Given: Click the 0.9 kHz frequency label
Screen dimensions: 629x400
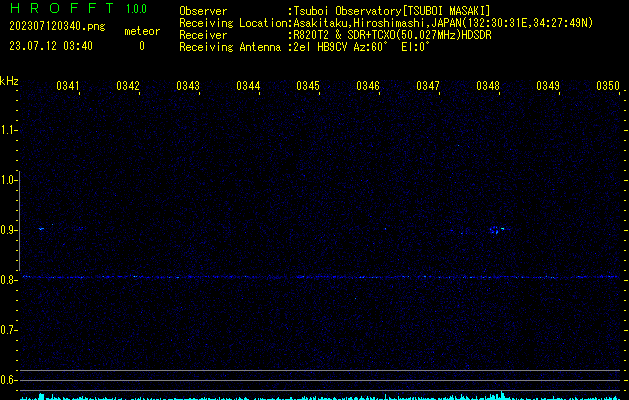Looking at the screenshot, I should pyautogui.click(x=9, y=230).
